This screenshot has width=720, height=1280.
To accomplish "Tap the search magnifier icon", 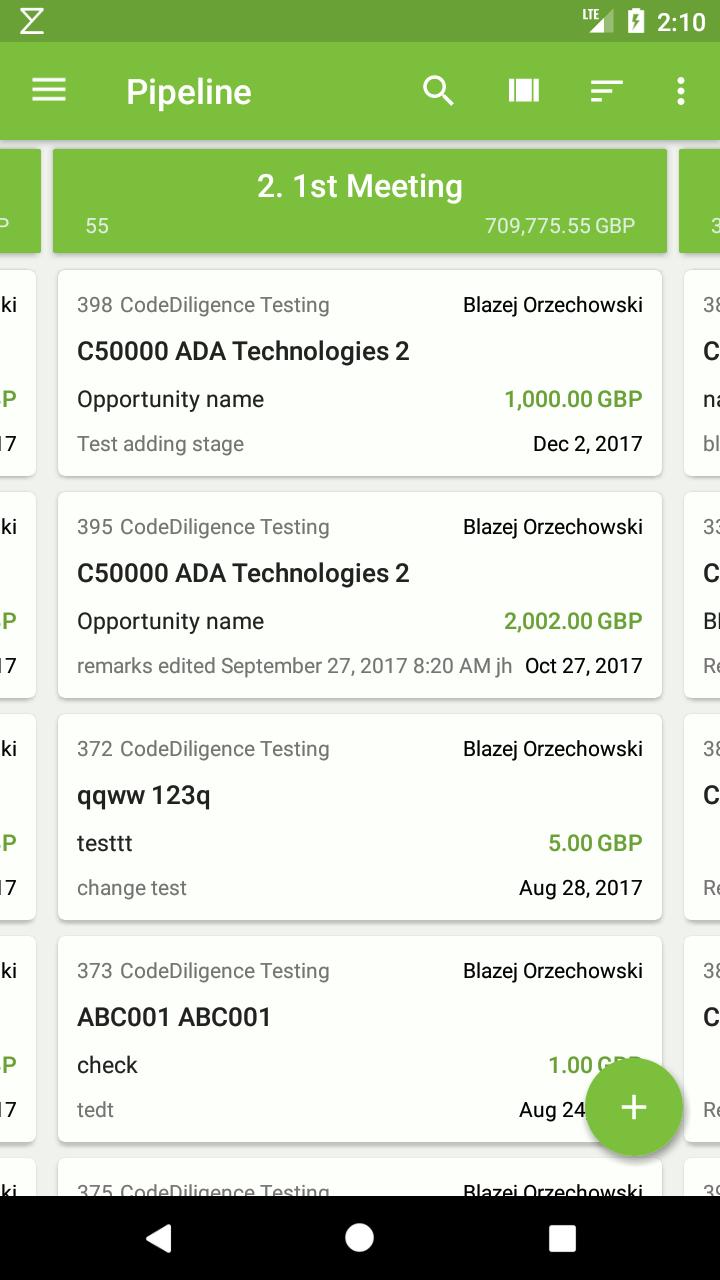I will 438,91.
